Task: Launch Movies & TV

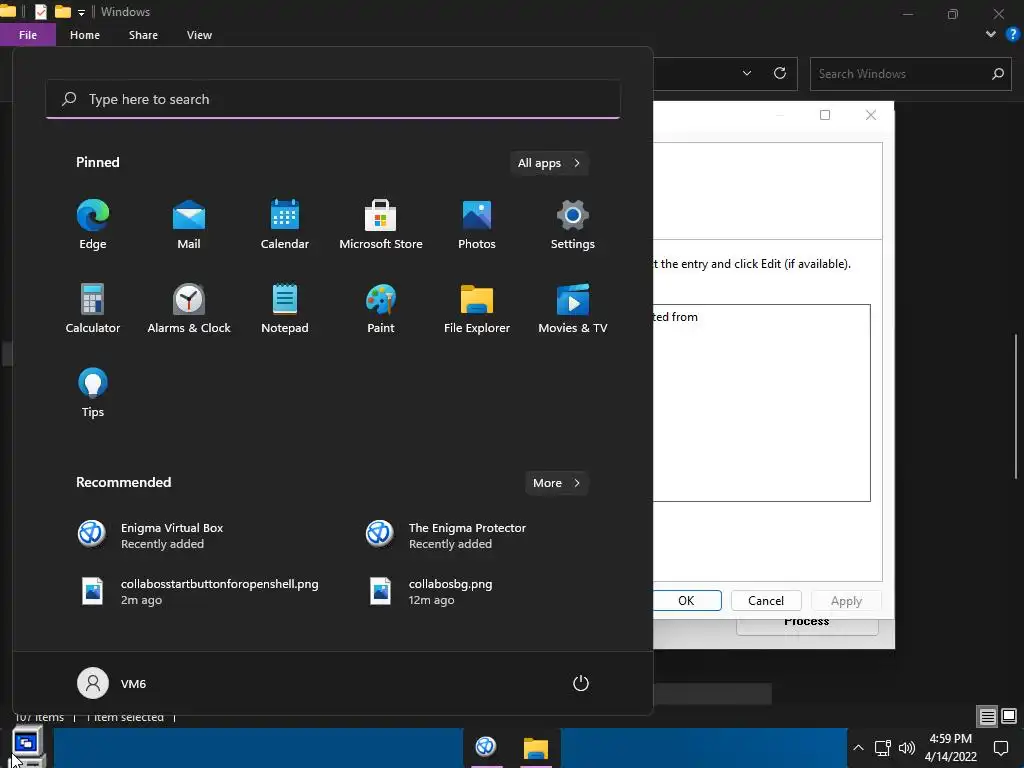Action: [573, 309]
